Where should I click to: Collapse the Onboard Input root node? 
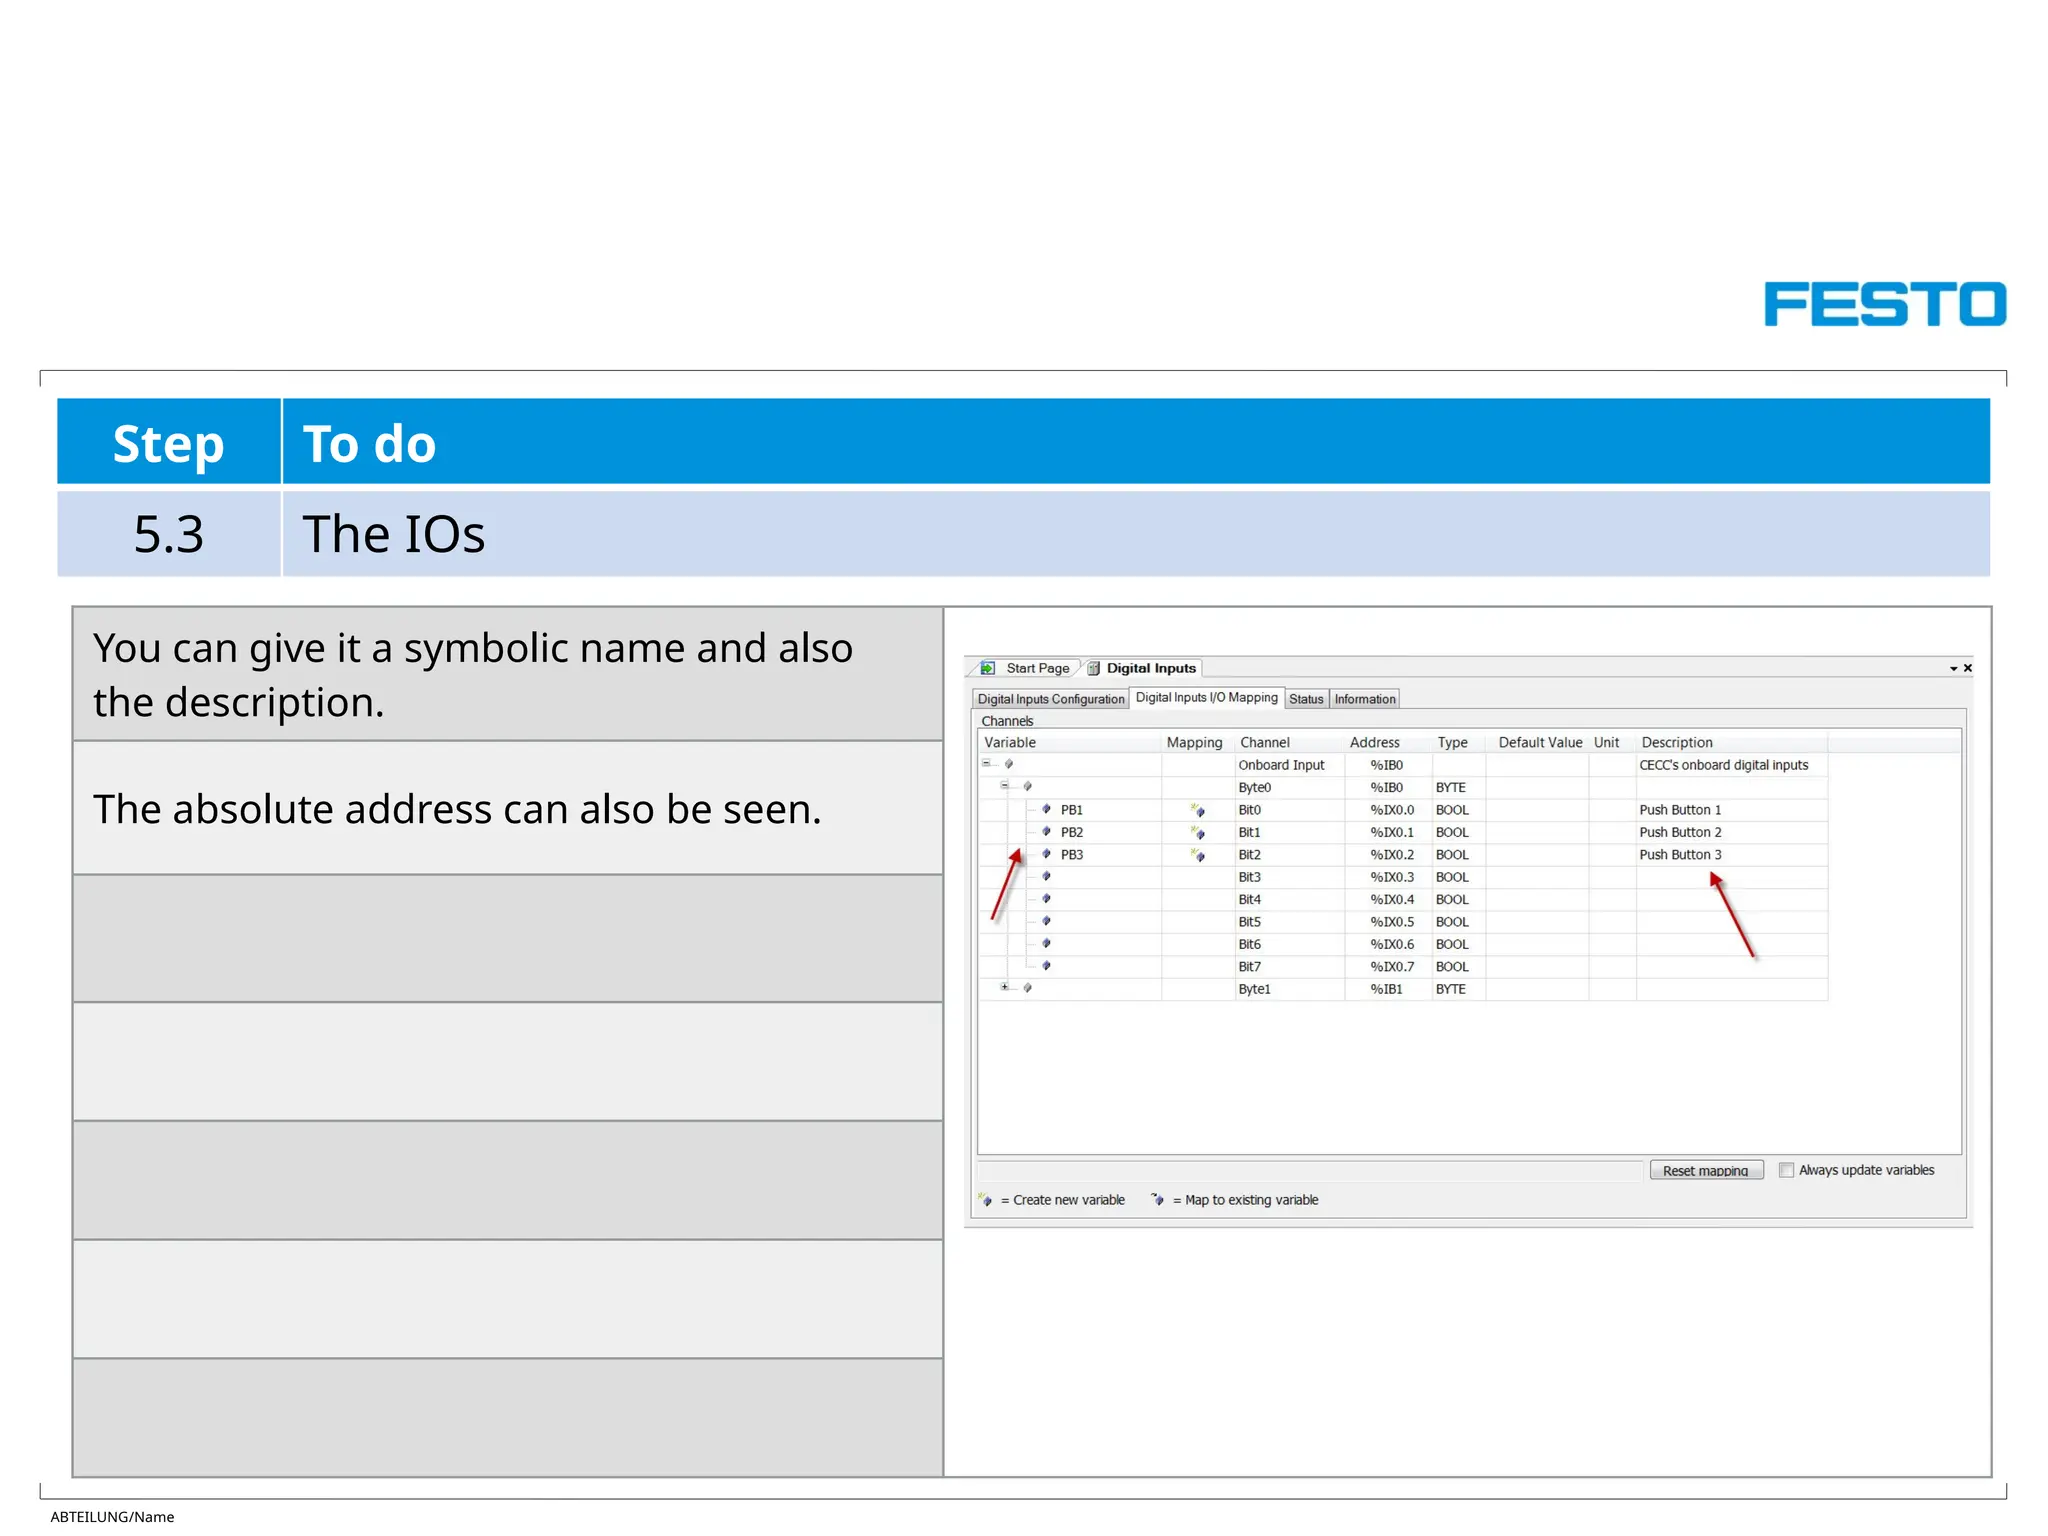[x=986, y=764]
